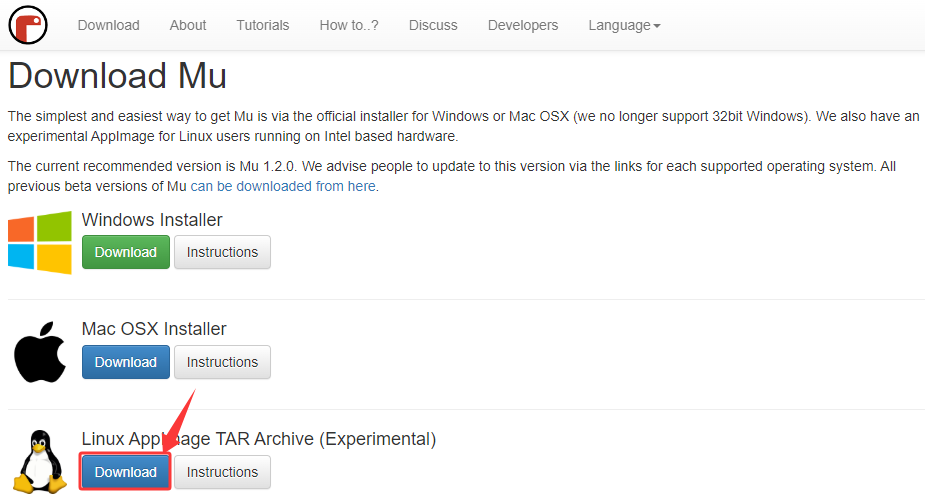
Task: Click the Windows logo icon
Action: pyautogui.click(x=40, y=242)
